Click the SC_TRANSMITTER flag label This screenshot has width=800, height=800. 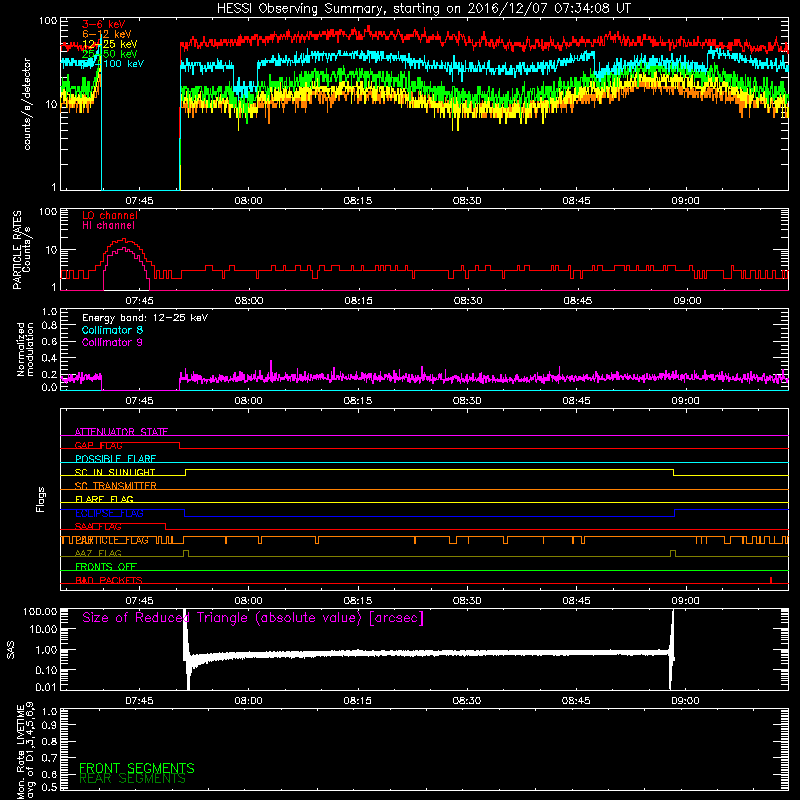[115, 486]
